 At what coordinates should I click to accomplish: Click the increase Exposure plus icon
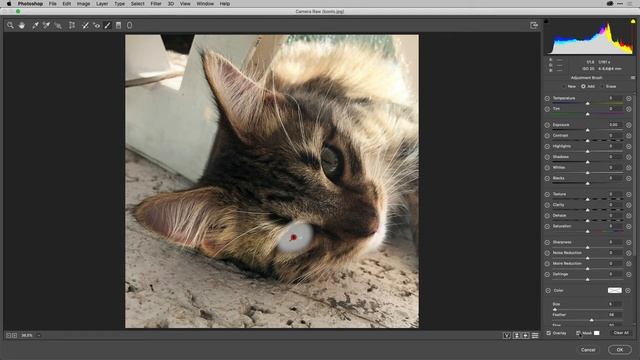click(x=629, y=125)
